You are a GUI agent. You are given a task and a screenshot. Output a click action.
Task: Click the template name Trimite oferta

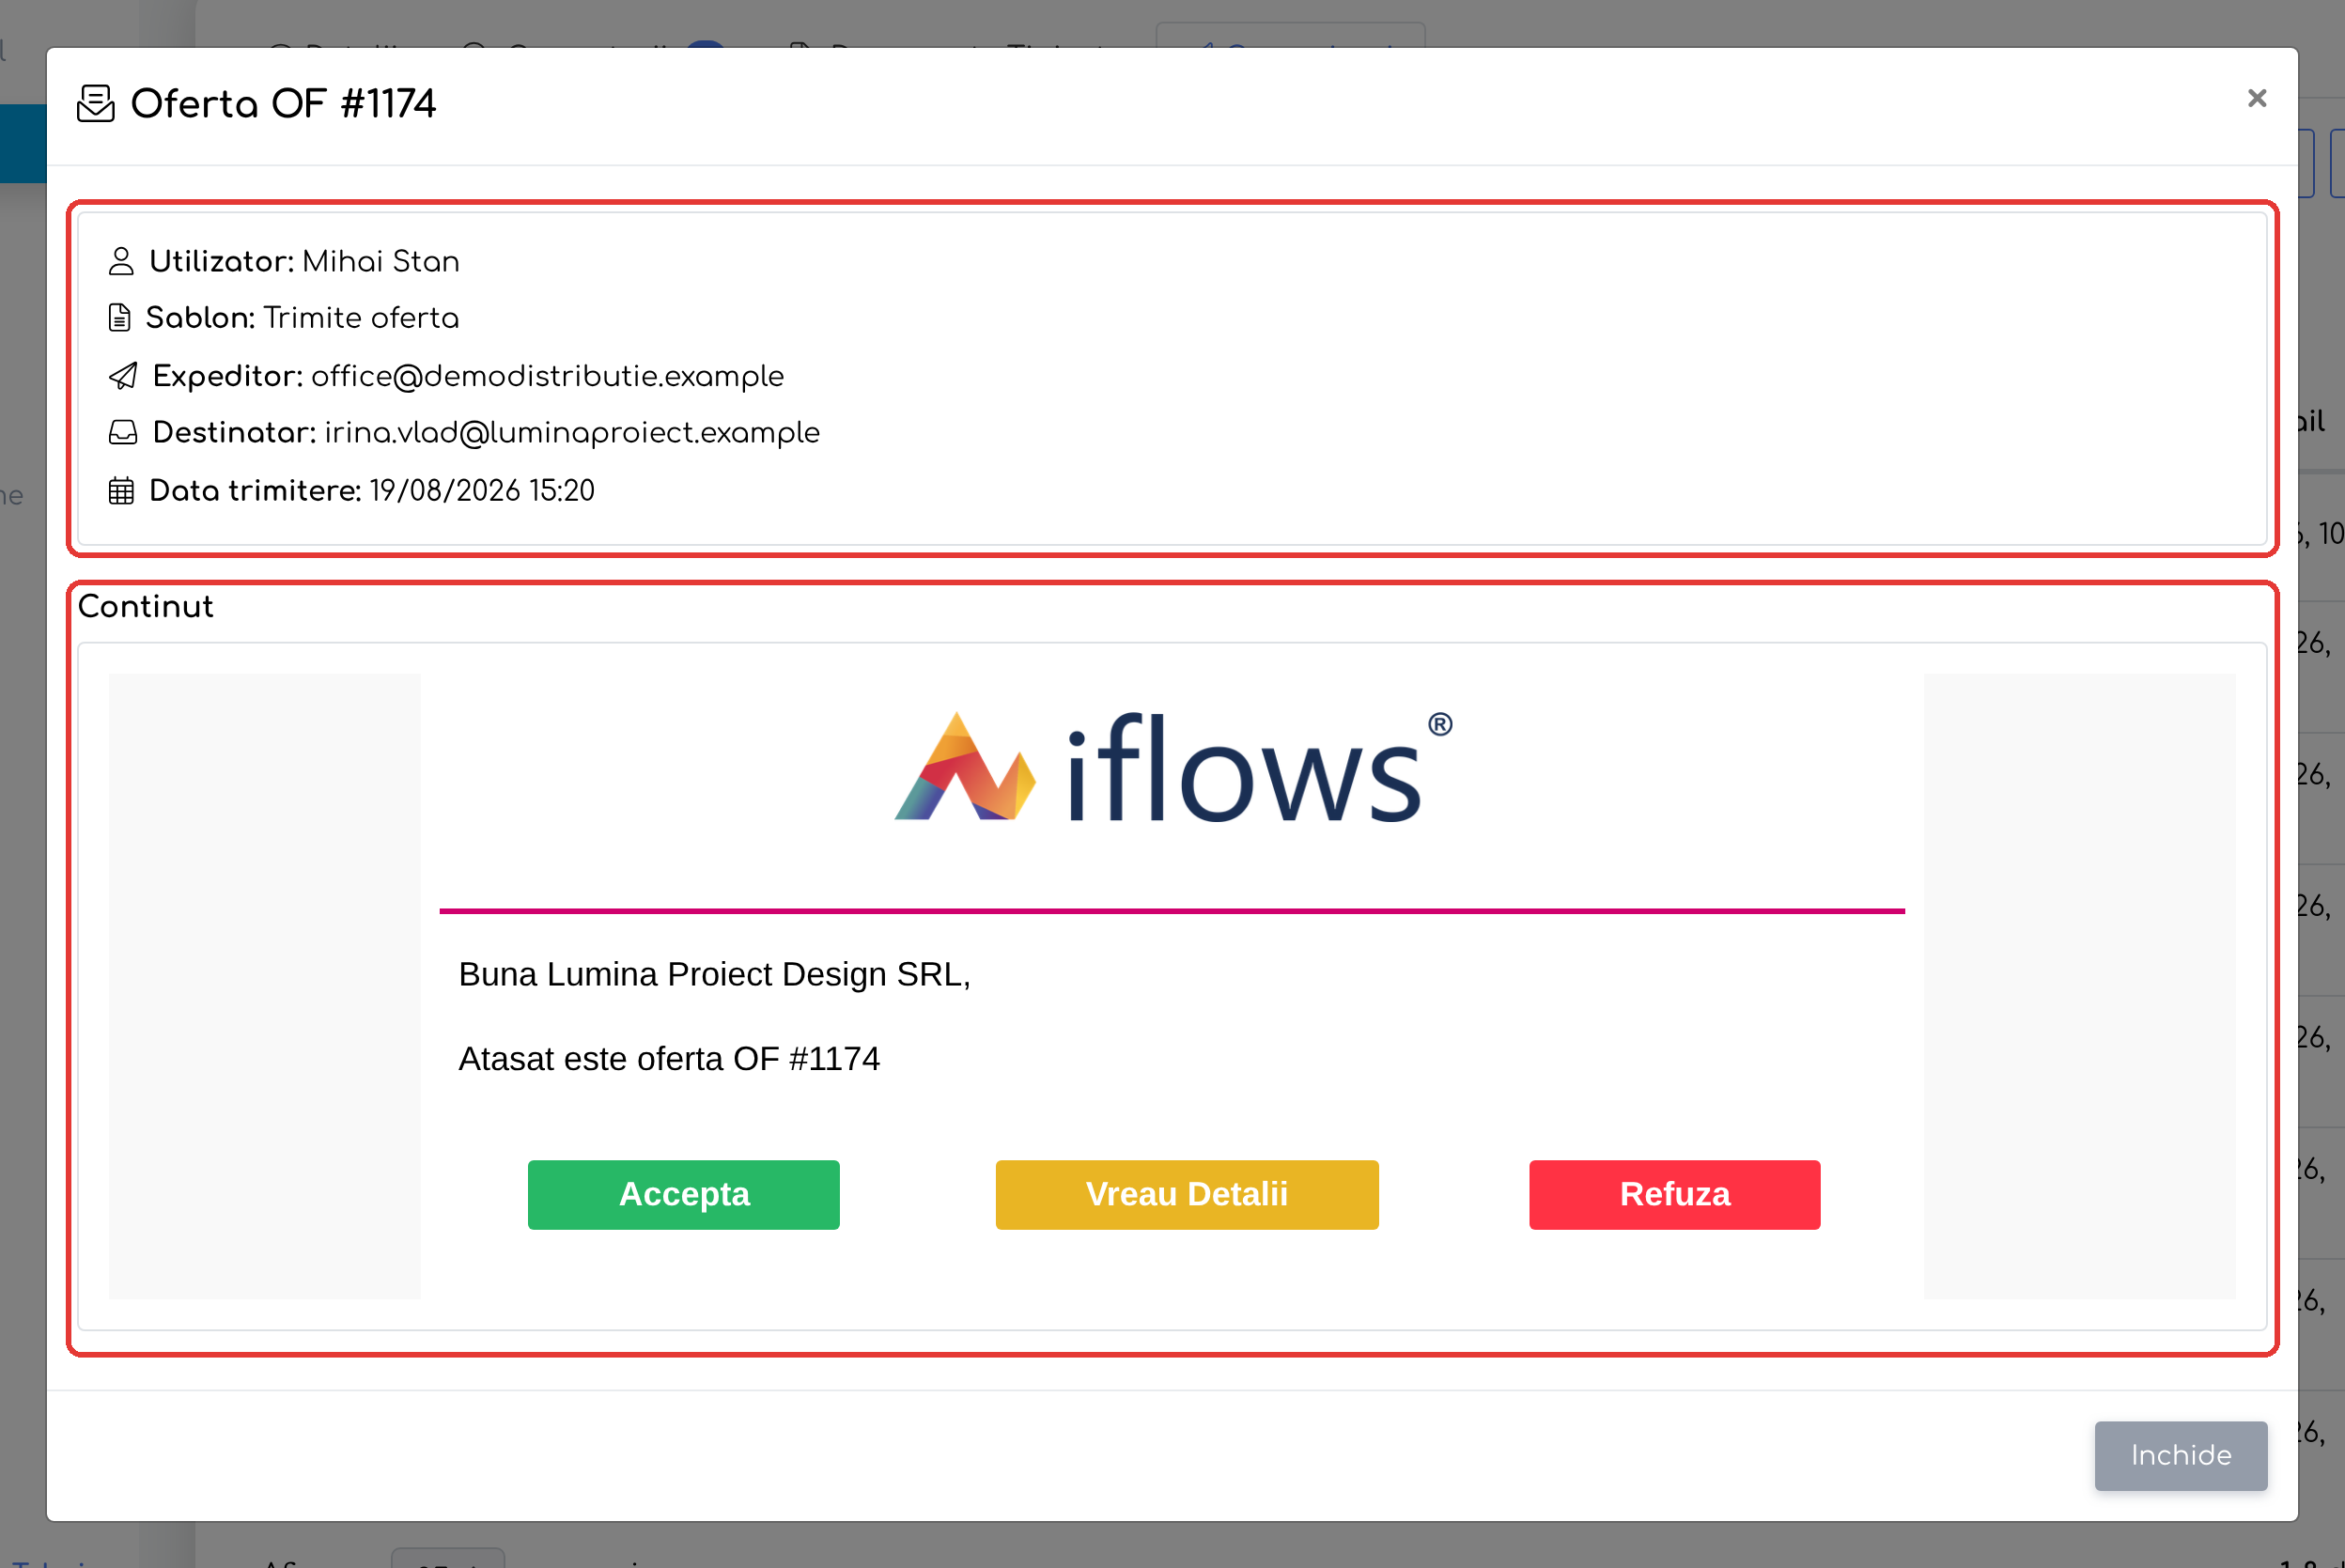(361, 318)
